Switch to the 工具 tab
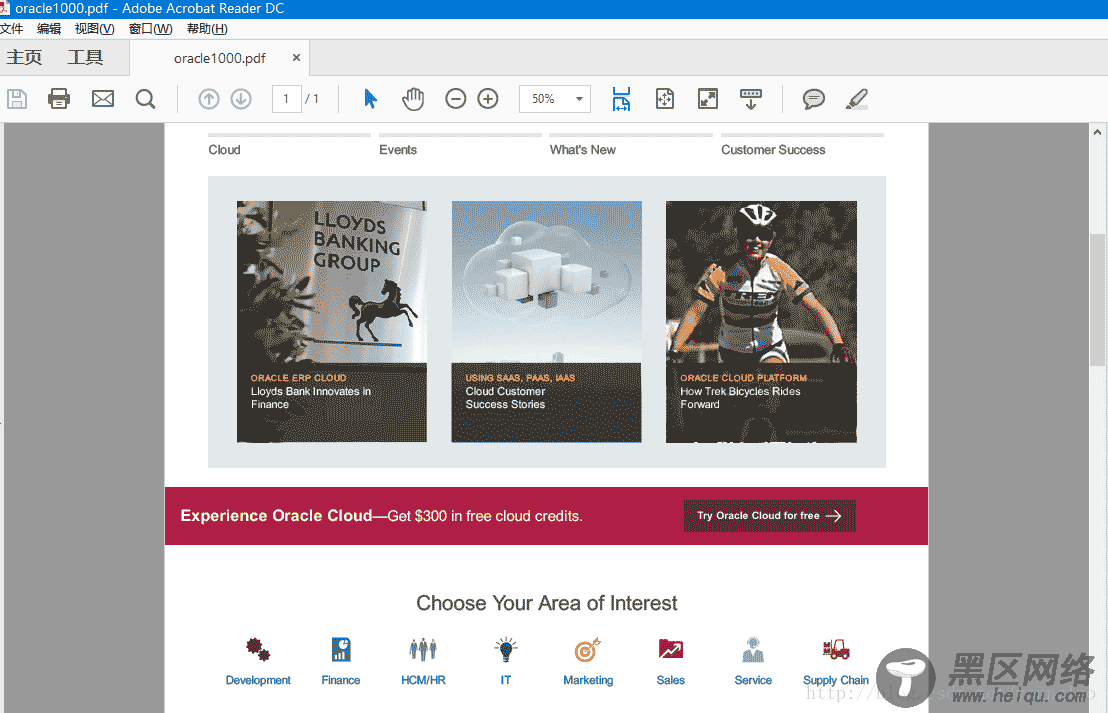 click(86, 57)
